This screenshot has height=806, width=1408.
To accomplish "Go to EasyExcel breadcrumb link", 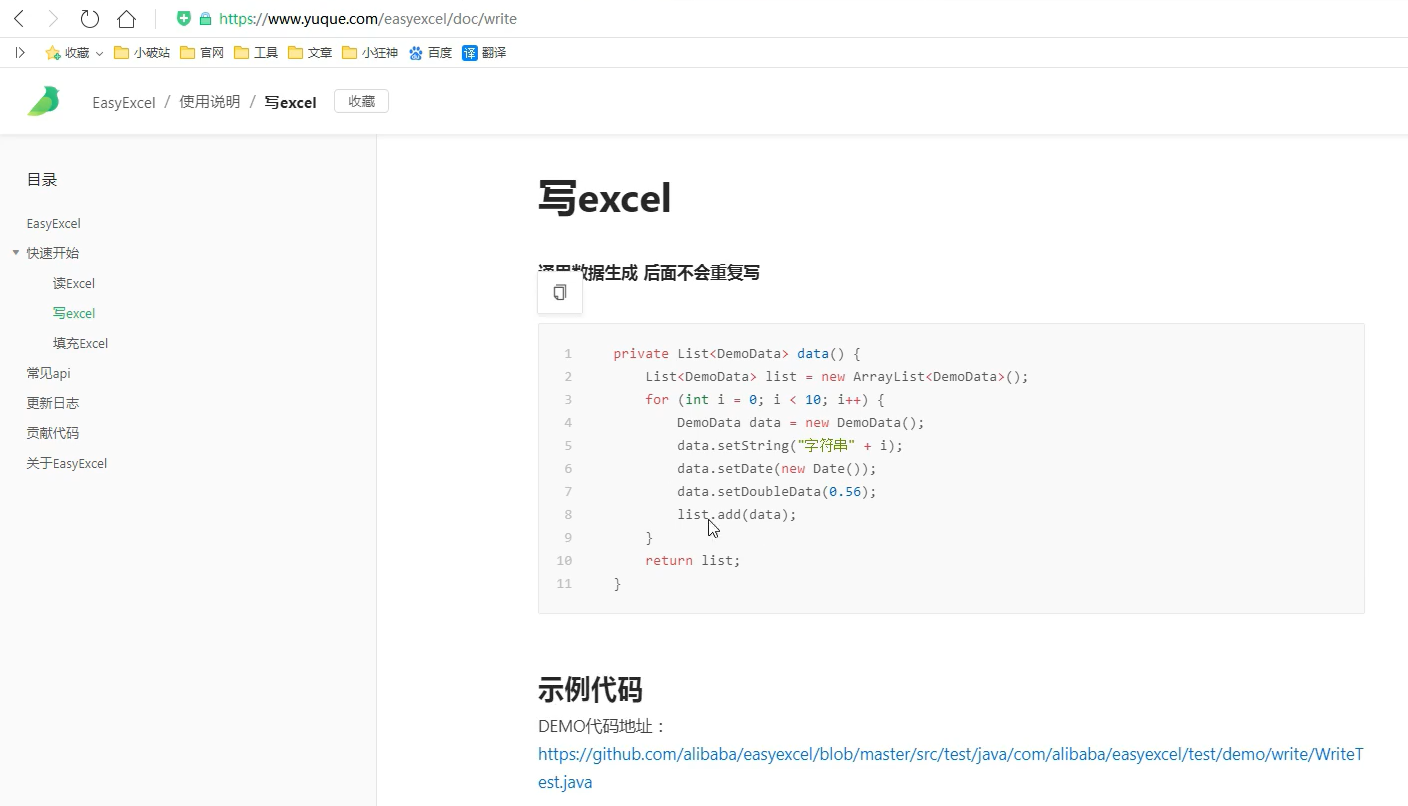I will coord(124,102).
